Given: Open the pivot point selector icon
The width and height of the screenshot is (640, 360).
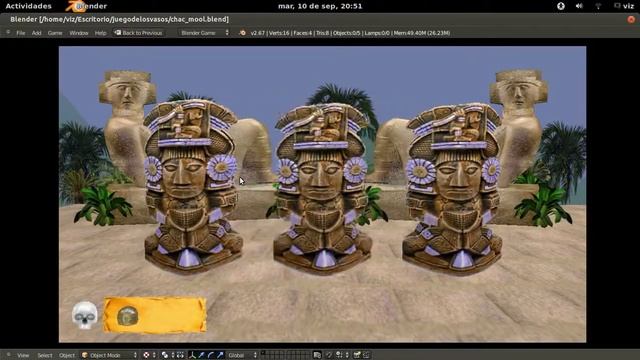Looking at the screenshot, I should [x=167, y=355].
